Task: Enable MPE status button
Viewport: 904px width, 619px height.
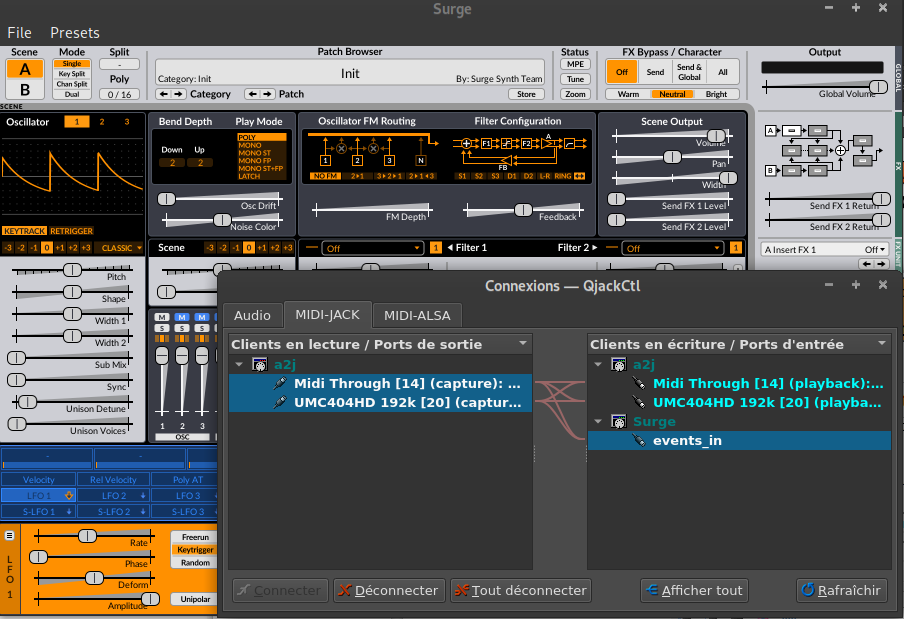Action: 575,64
